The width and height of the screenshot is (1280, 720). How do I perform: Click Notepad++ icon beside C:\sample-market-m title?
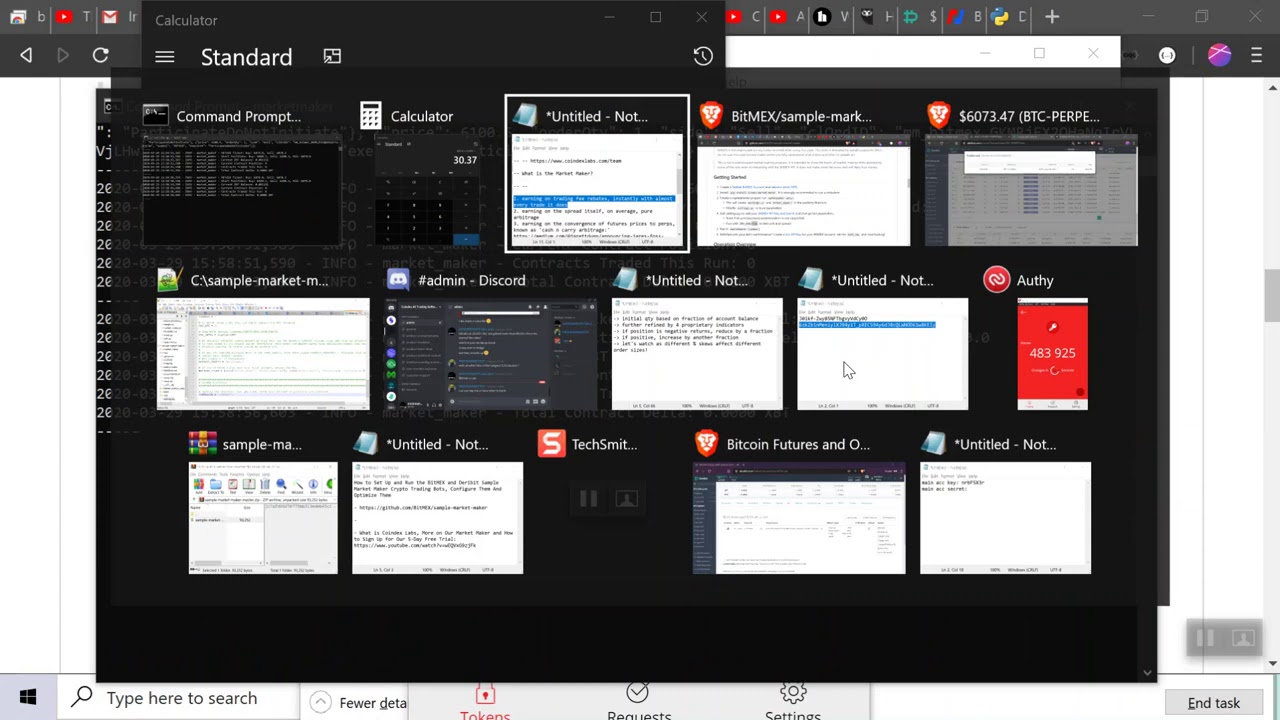[169, 280]
